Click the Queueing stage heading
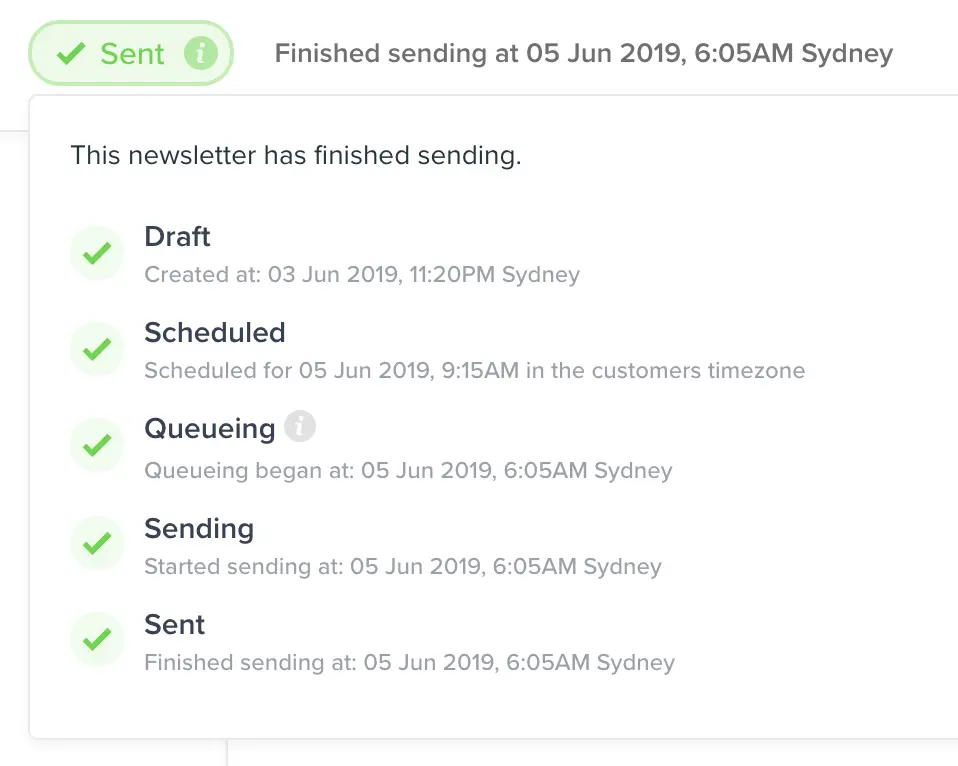The image size is (958, 766). [209, 429]
